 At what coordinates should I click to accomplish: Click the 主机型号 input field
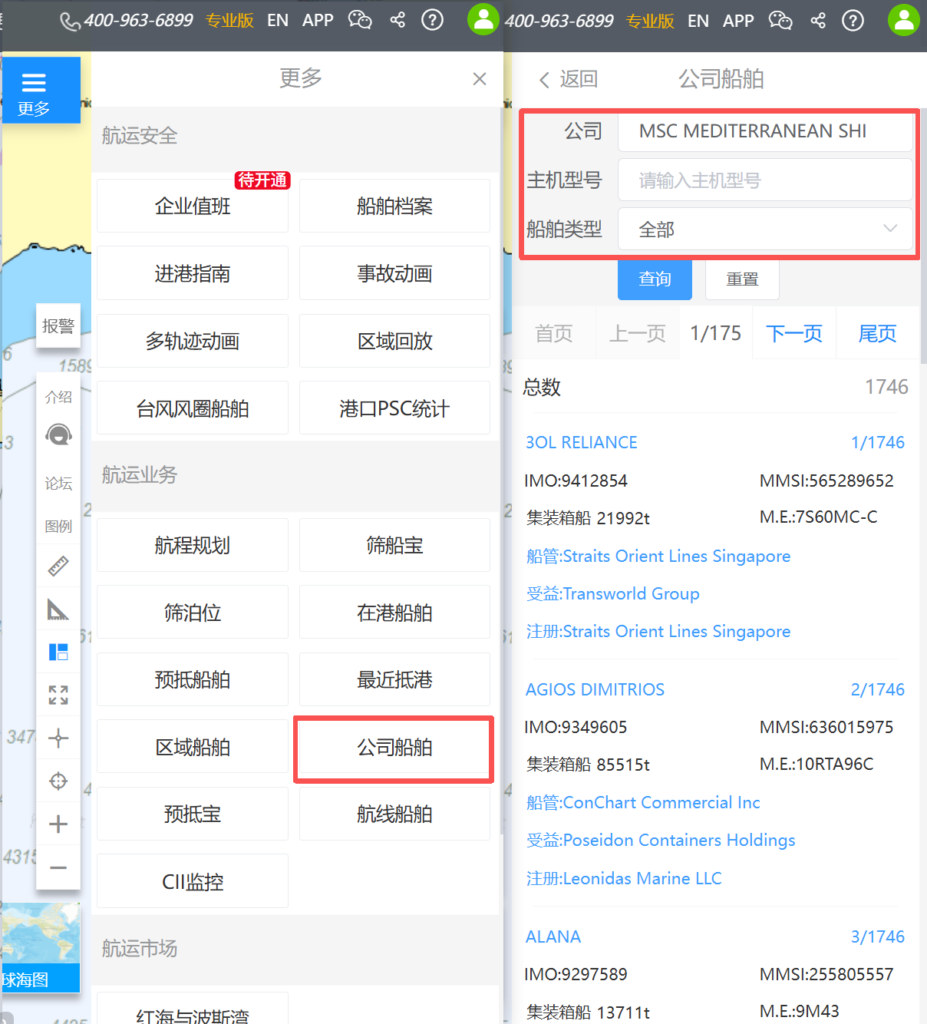coord(765,180)
